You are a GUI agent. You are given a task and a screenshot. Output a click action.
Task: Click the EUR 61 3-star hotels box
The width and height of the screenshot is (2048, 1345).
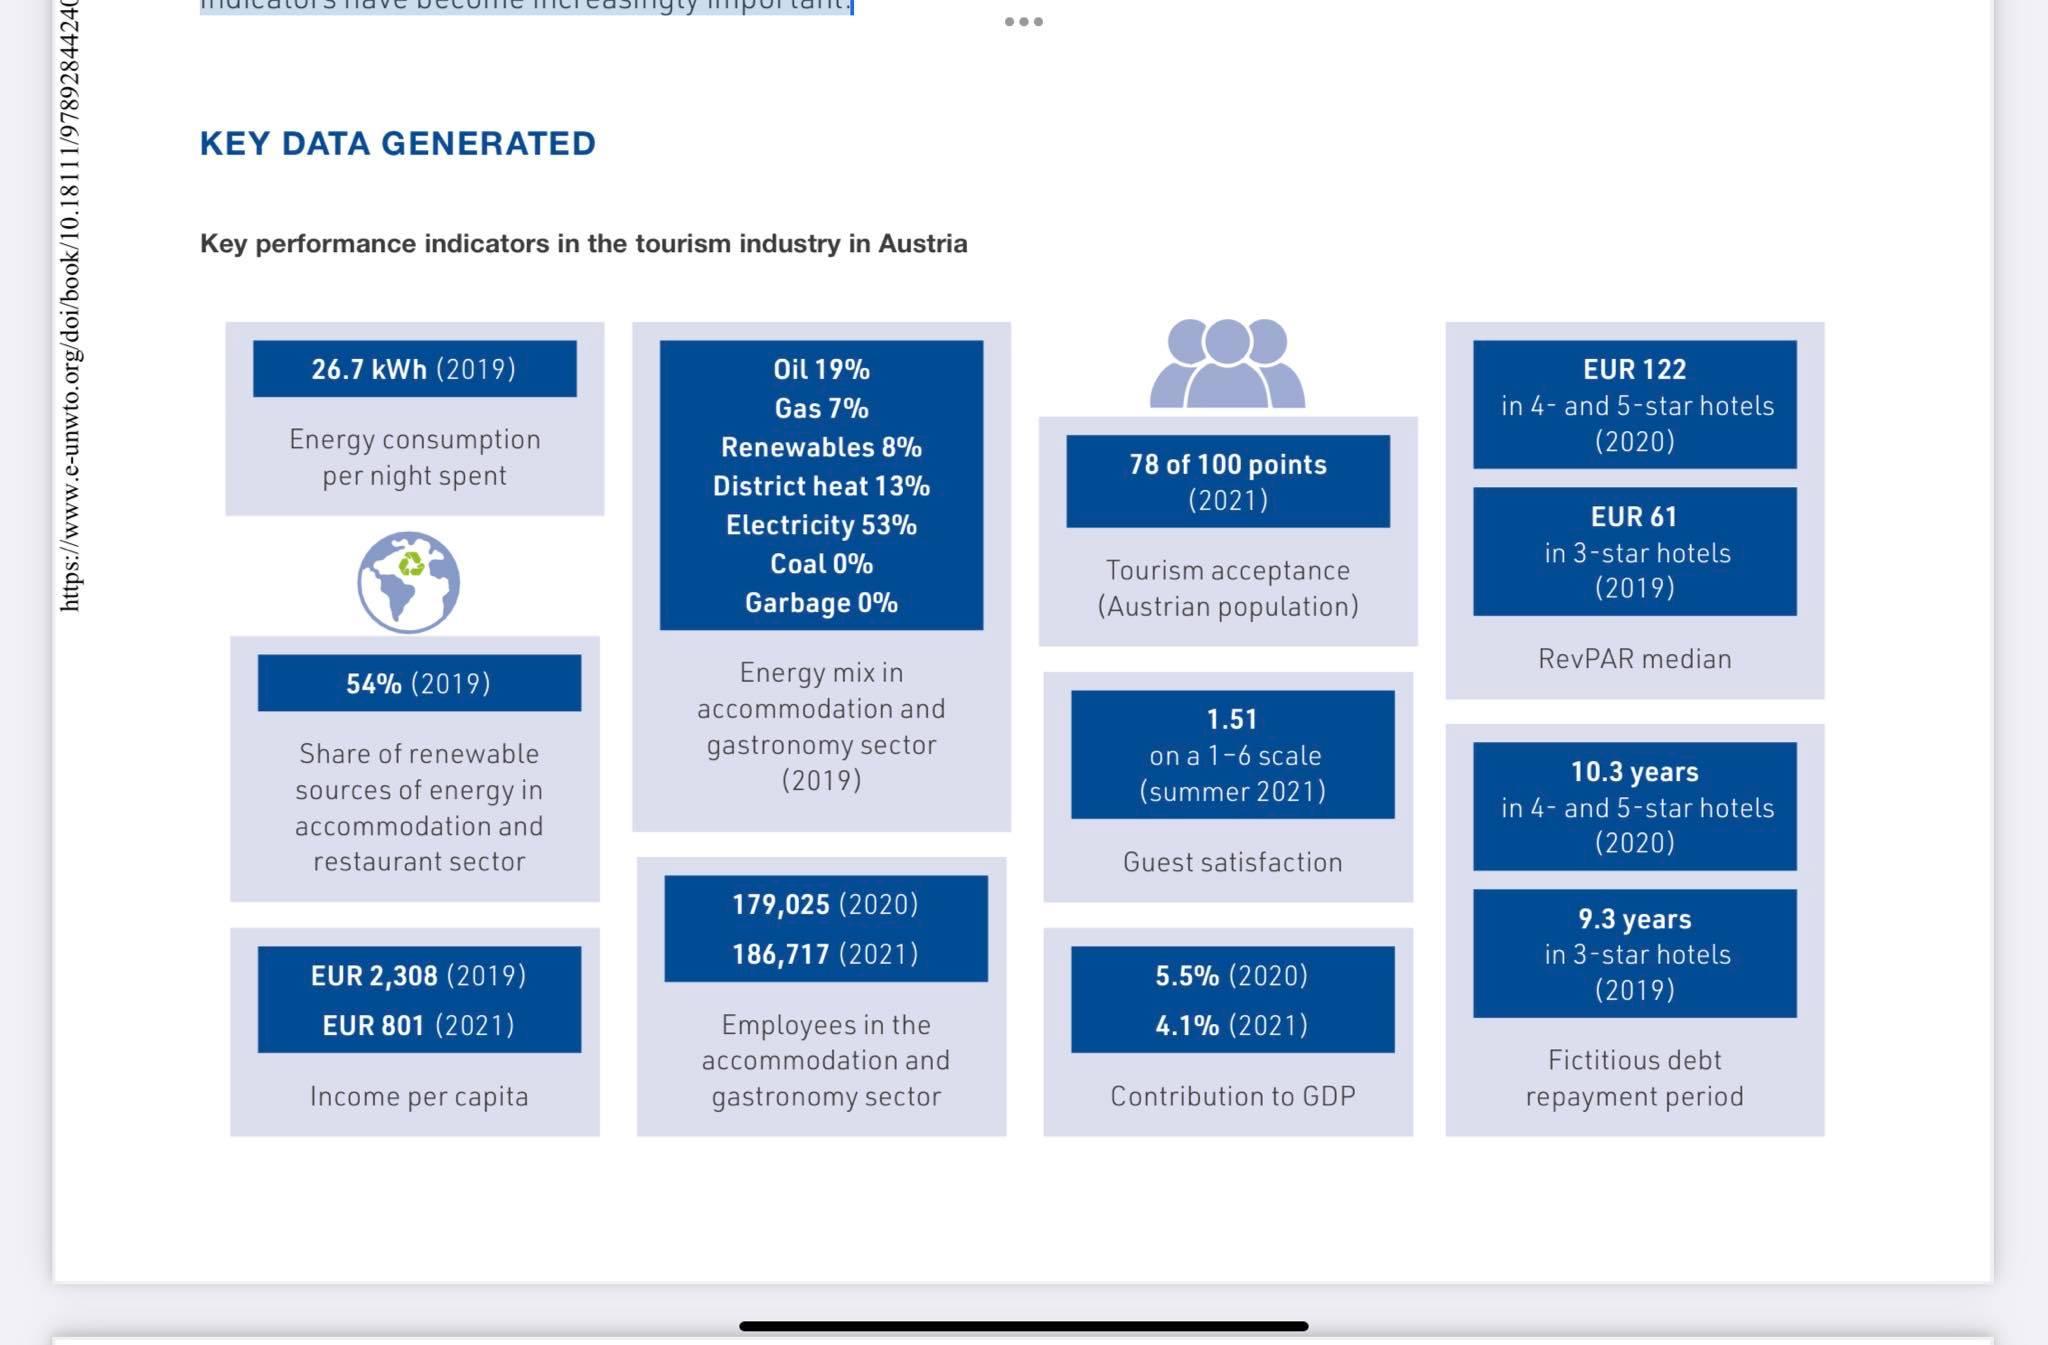point(1634,551)
